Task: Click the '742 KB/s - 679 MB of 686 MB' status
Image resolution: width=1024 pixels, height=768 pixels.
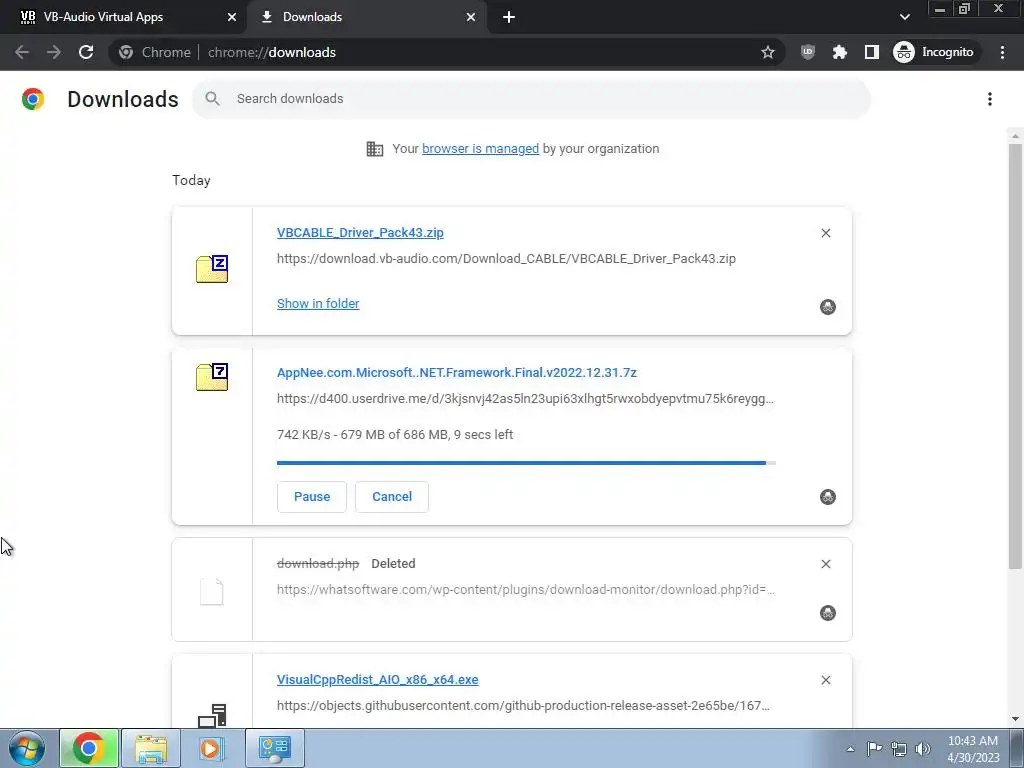Action: [x=395, y=435]
